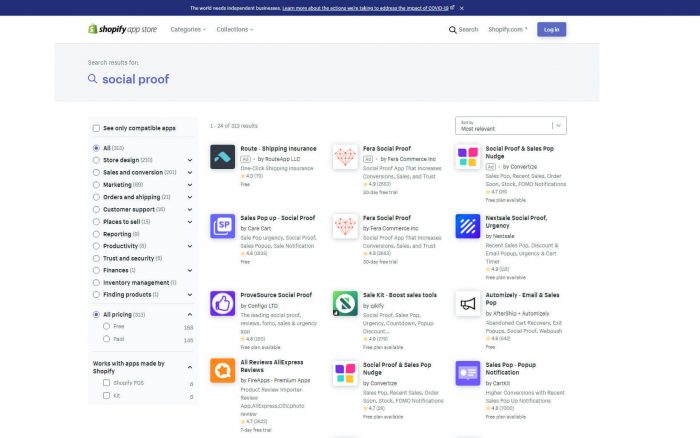Screen dimensions: 700x438
Task: Open Sale Kit - Boost sales tools icon
Action: click(x=345, y=303)
